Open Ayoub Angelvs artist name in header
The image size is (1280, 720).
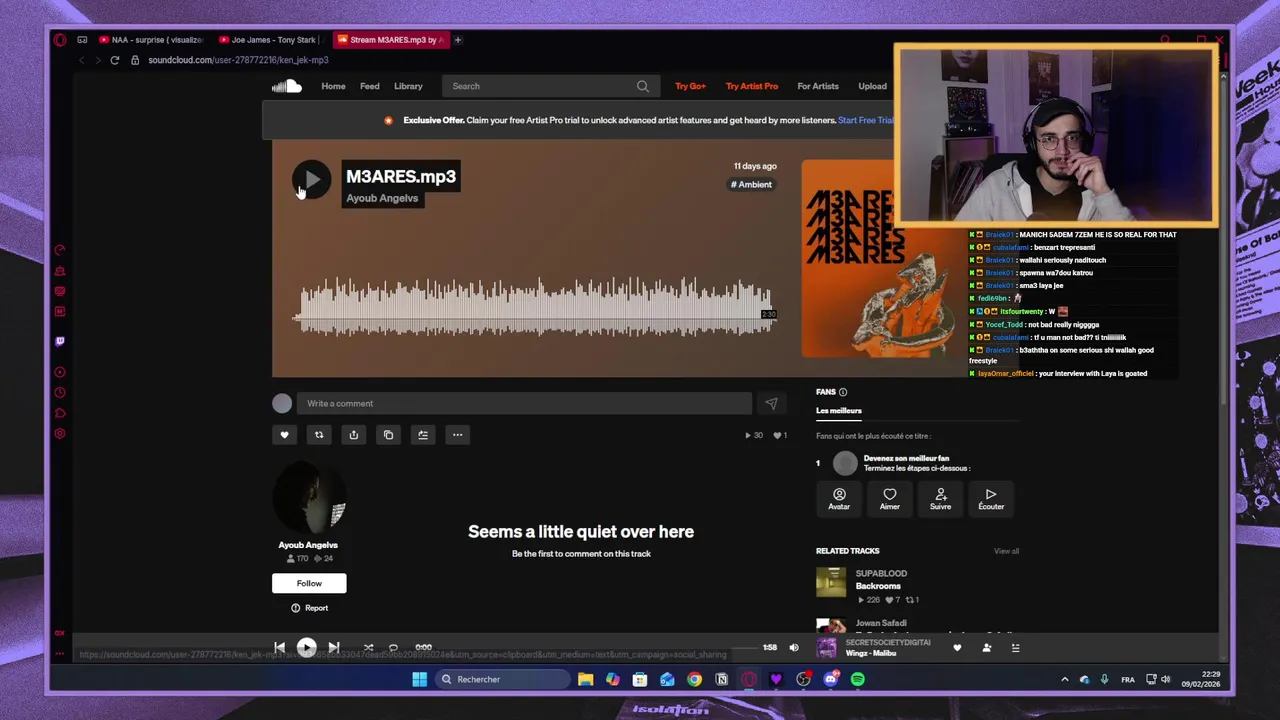(382, 198)
